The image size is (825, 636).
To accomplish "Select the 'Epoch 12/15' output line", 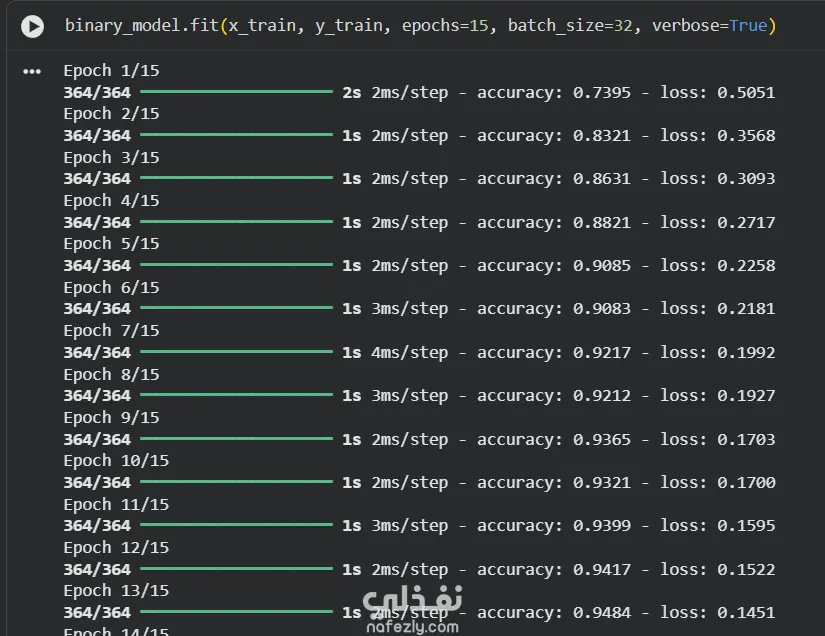I will 116,547.
